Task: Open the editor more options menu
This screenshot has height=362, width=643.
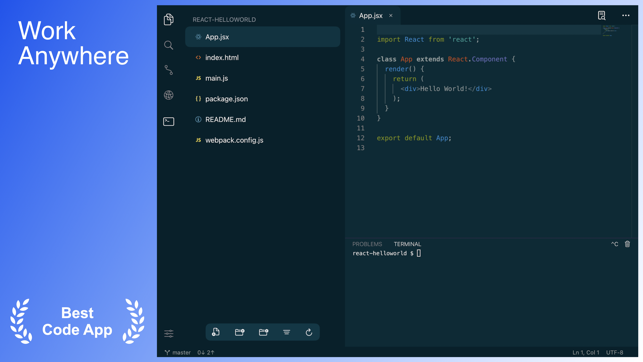Action: tap(626, 15)
